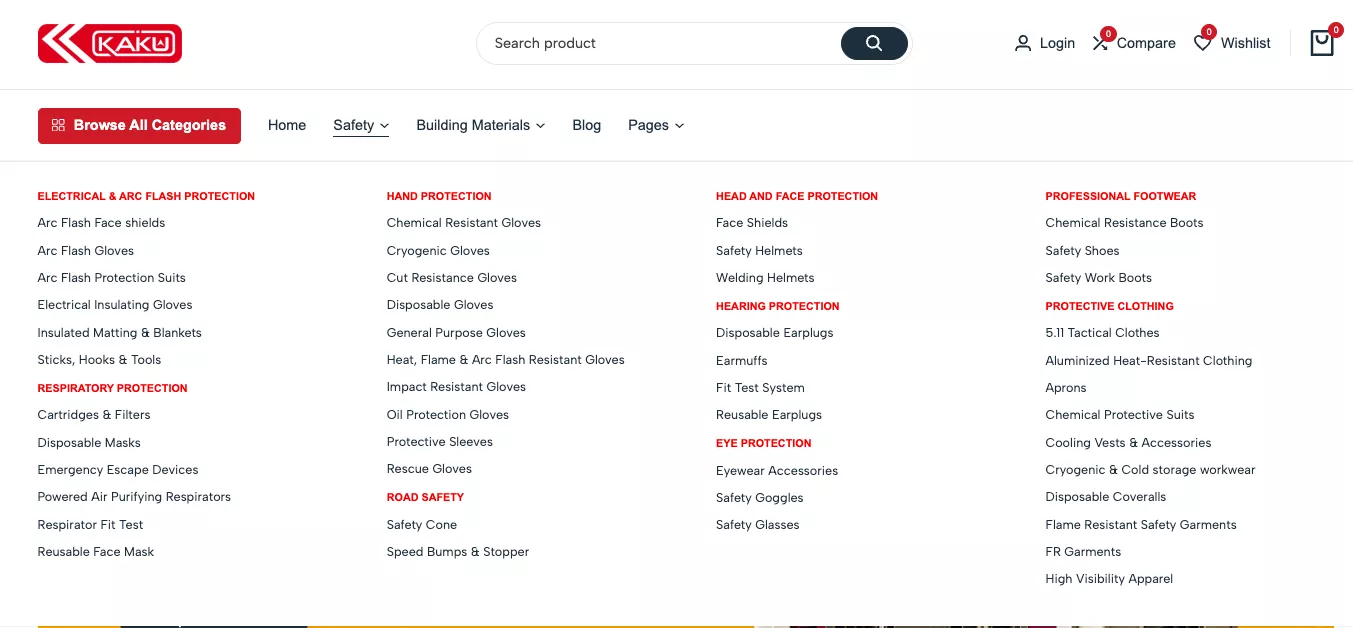1353x628 pixels.
Task: Focus the Search product field
Action: click(x=660, y=43)
